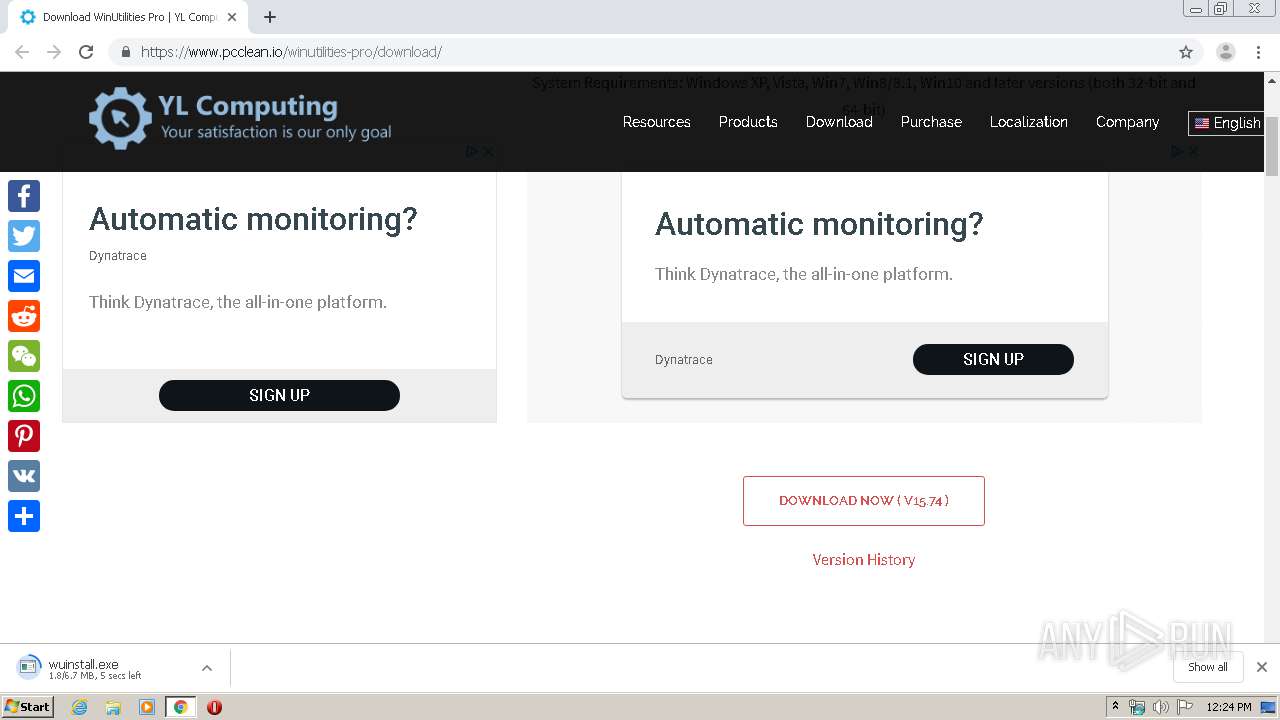Open the left ad's AdChoices info icon
The width and height of the screenshot is (1280, 720).
pos(472,152)
